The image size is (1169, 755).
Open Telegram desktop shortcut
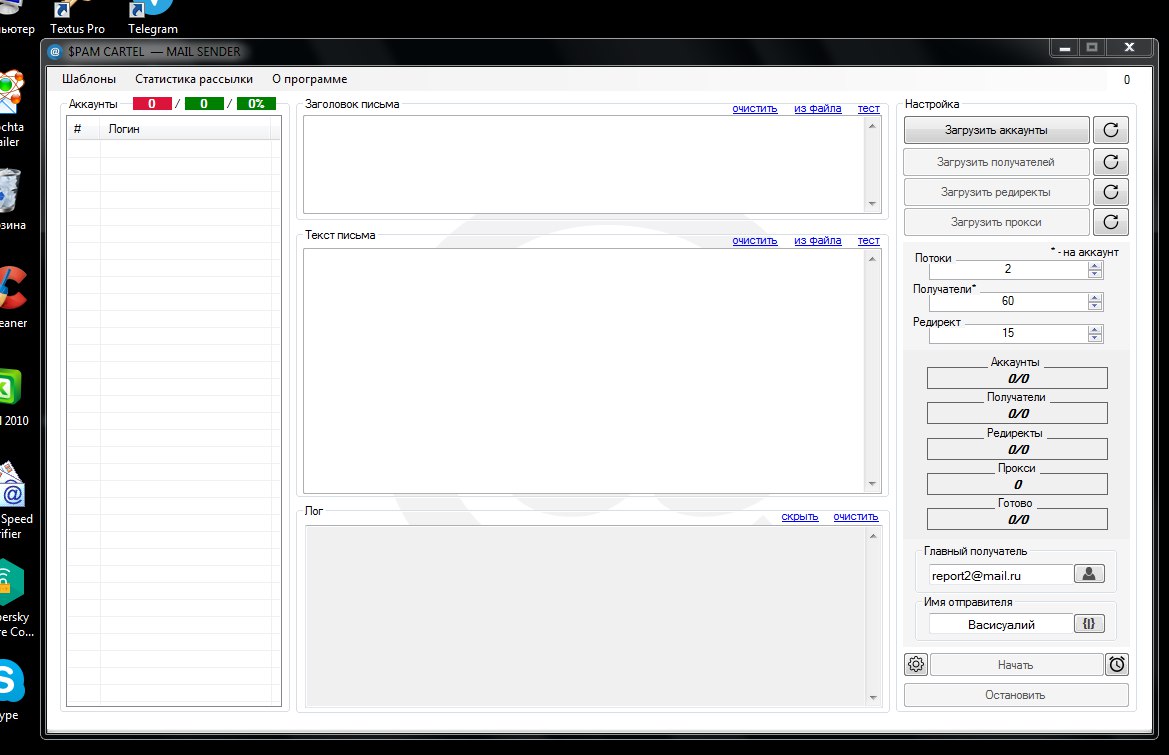(152, 18)
